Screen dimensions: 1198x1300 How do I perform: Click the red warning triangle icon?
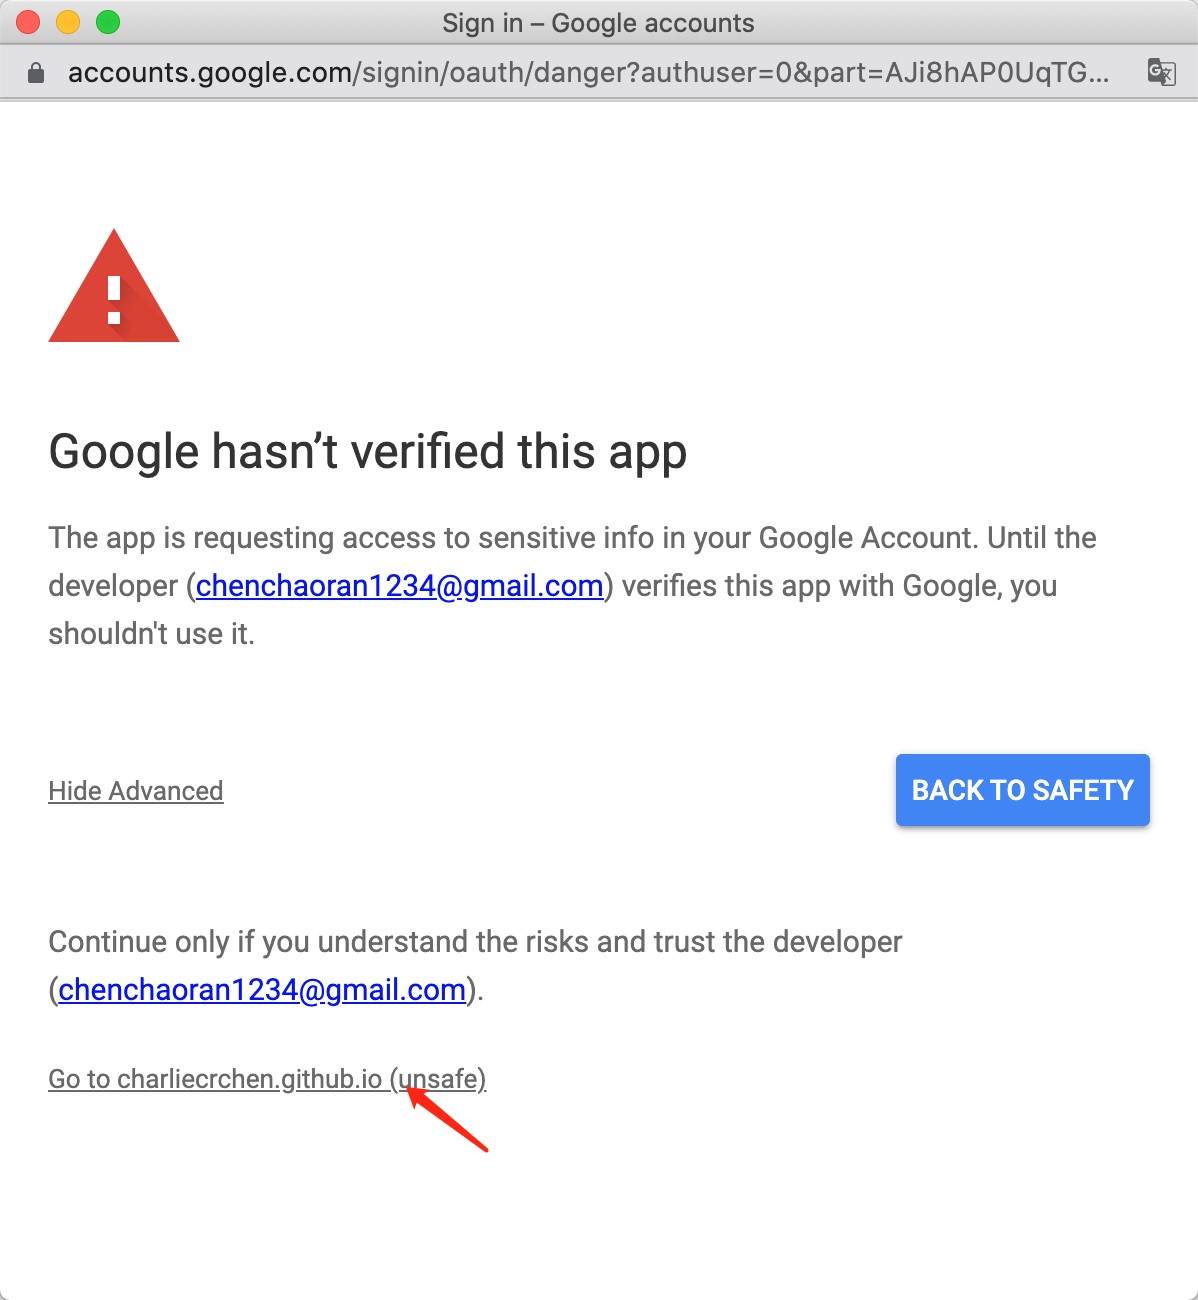[114, 289]
